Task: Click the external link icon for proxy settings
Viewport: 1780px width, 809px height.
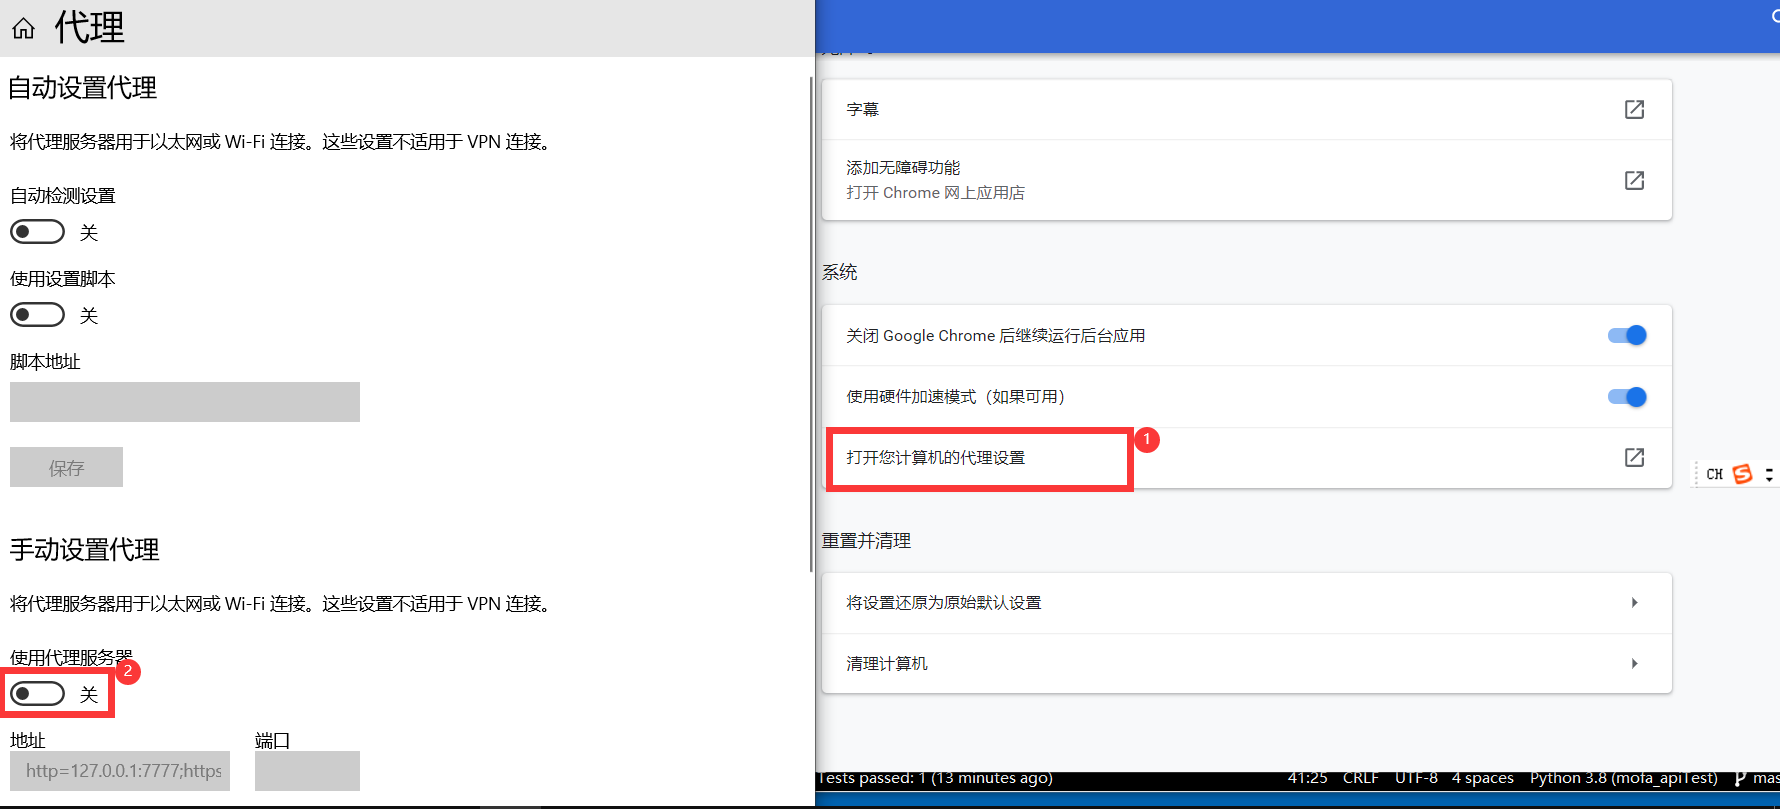Action: click(x=1634, y=457)
